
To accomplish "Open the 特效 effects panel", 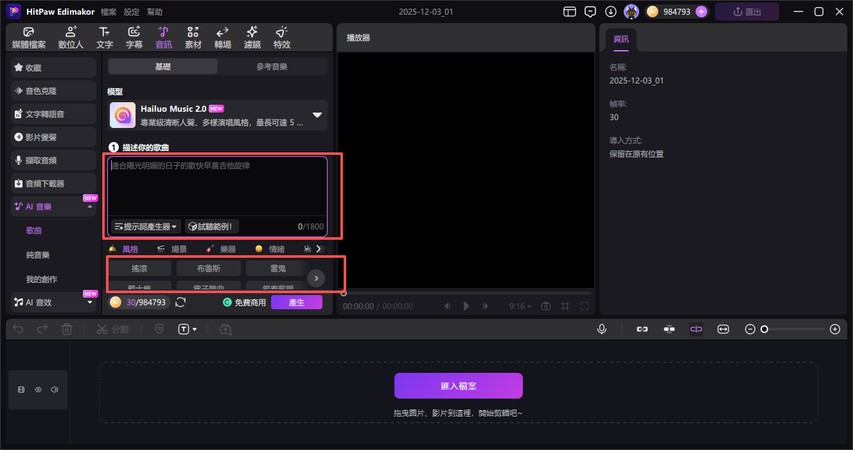I will (281, 38).
